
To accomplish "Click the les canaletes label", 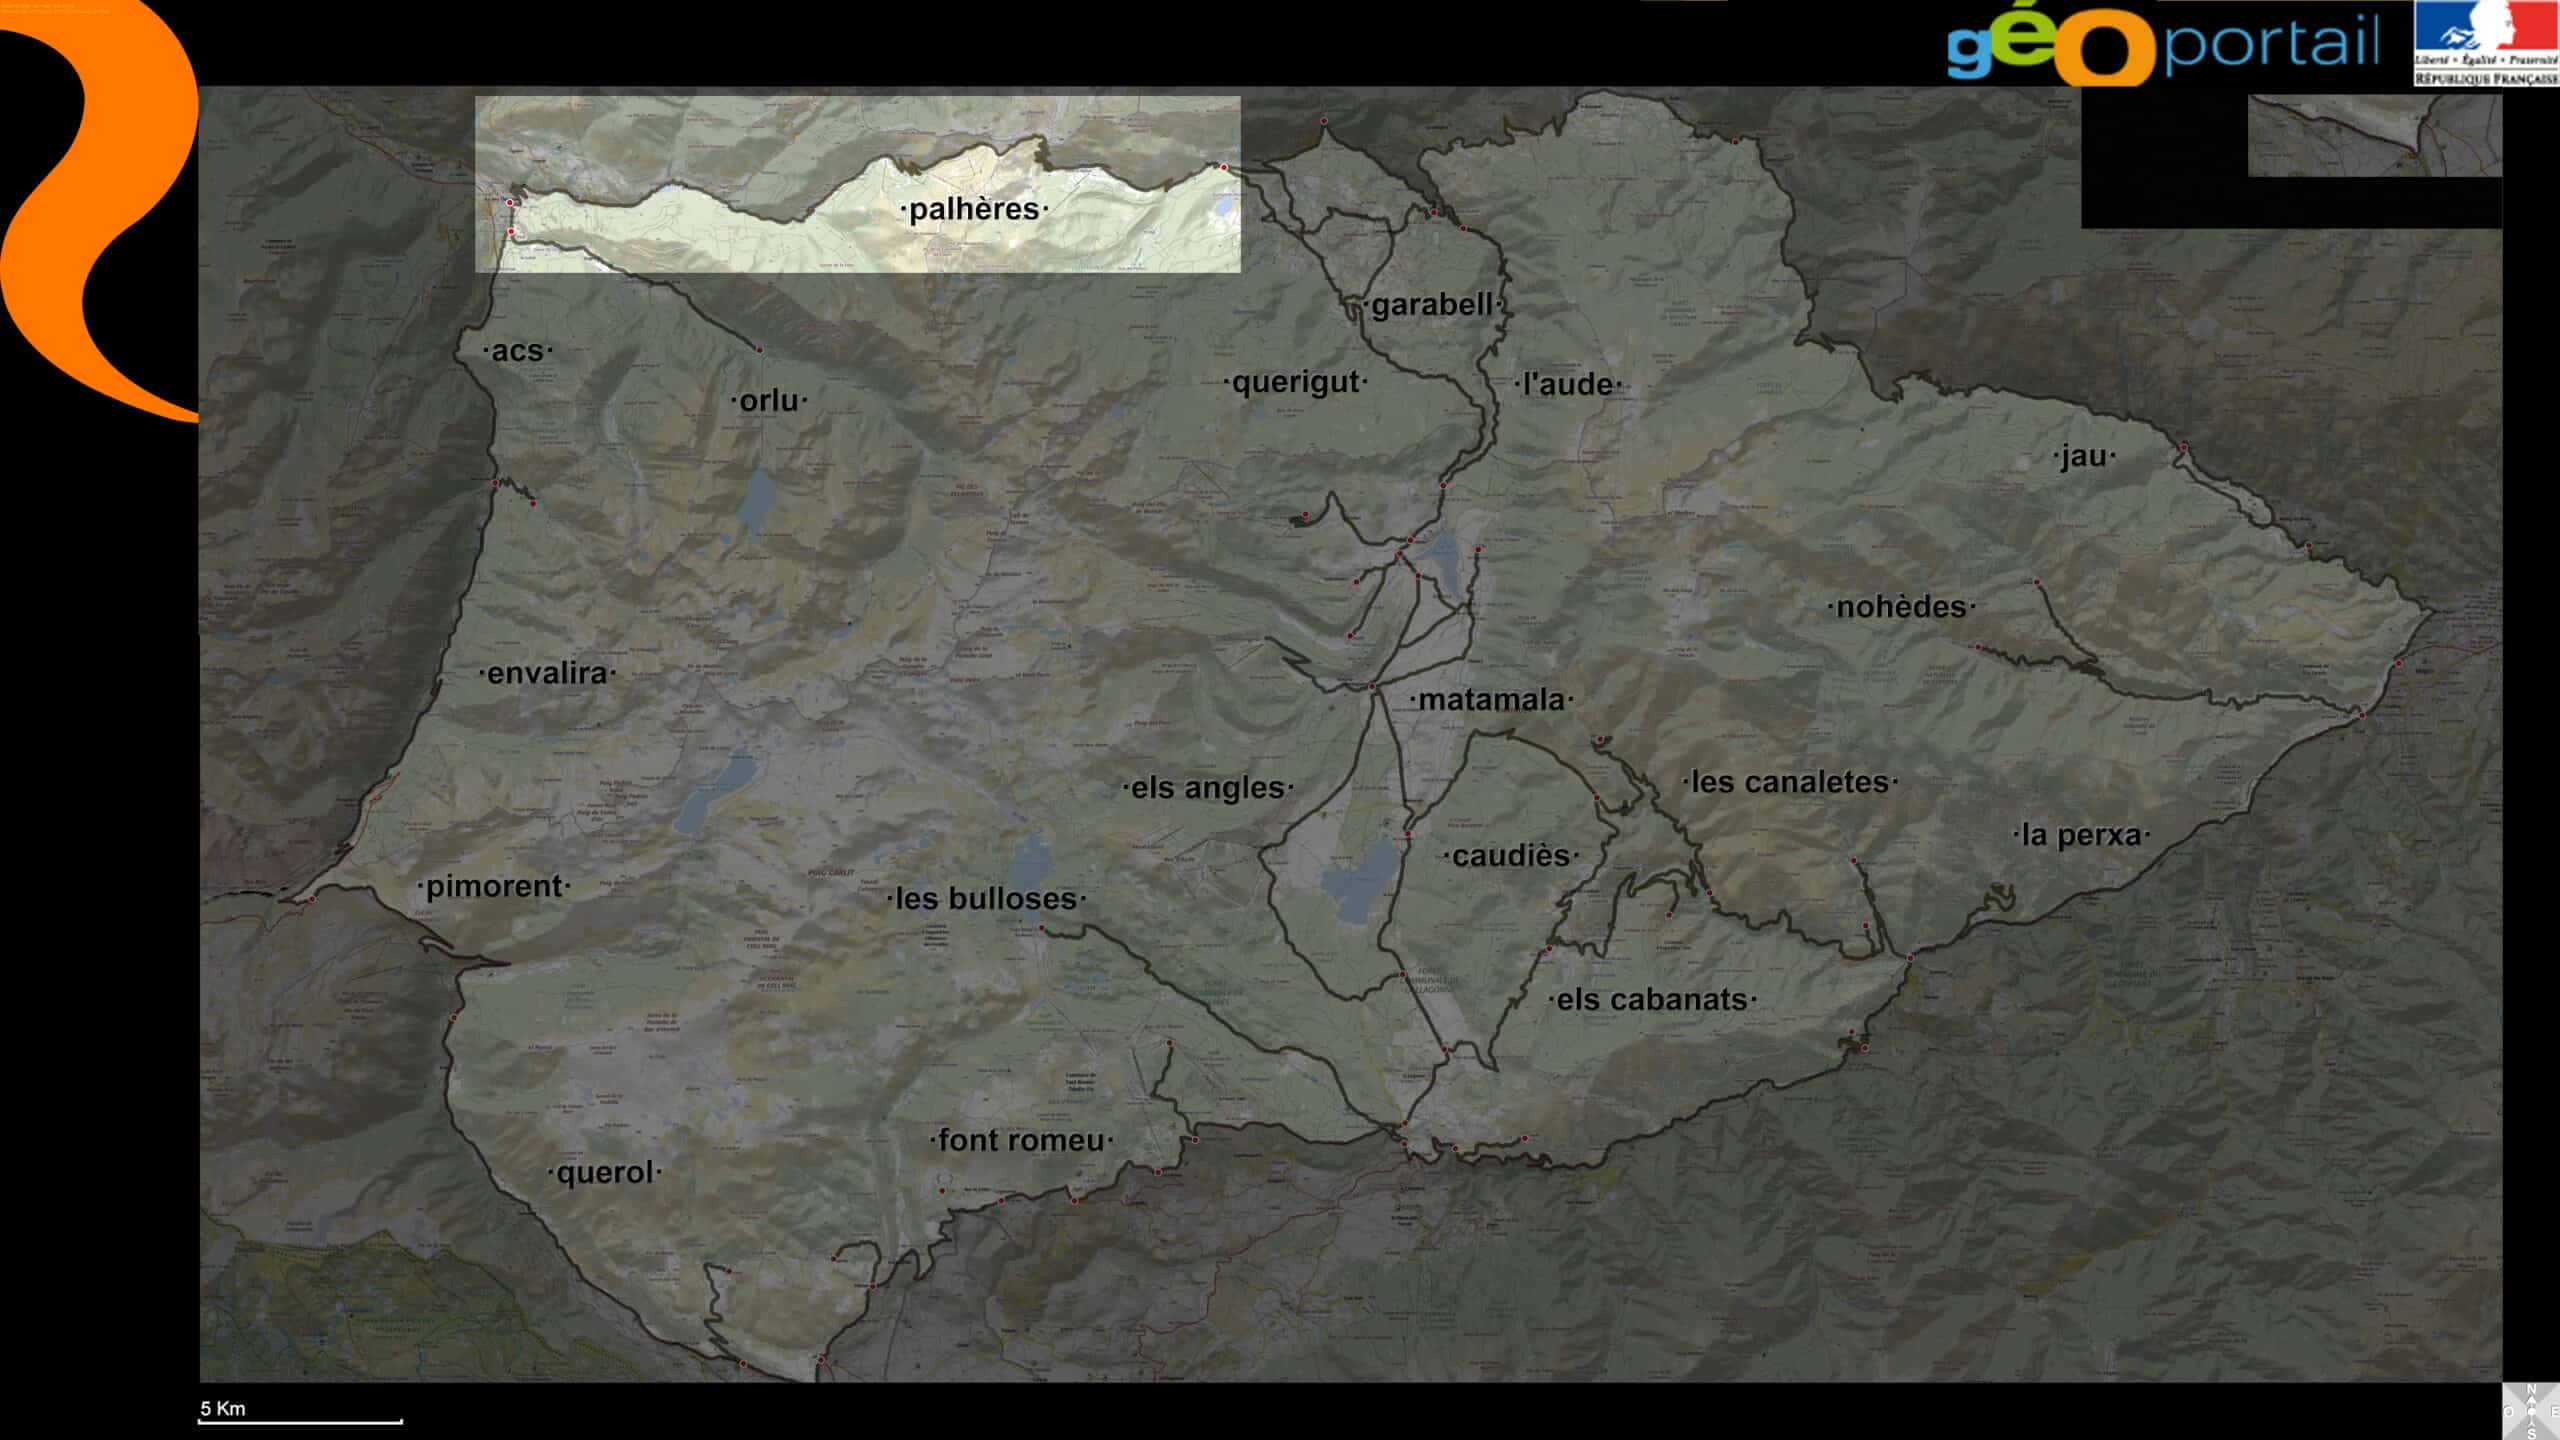I will [x=1790, y=782].
